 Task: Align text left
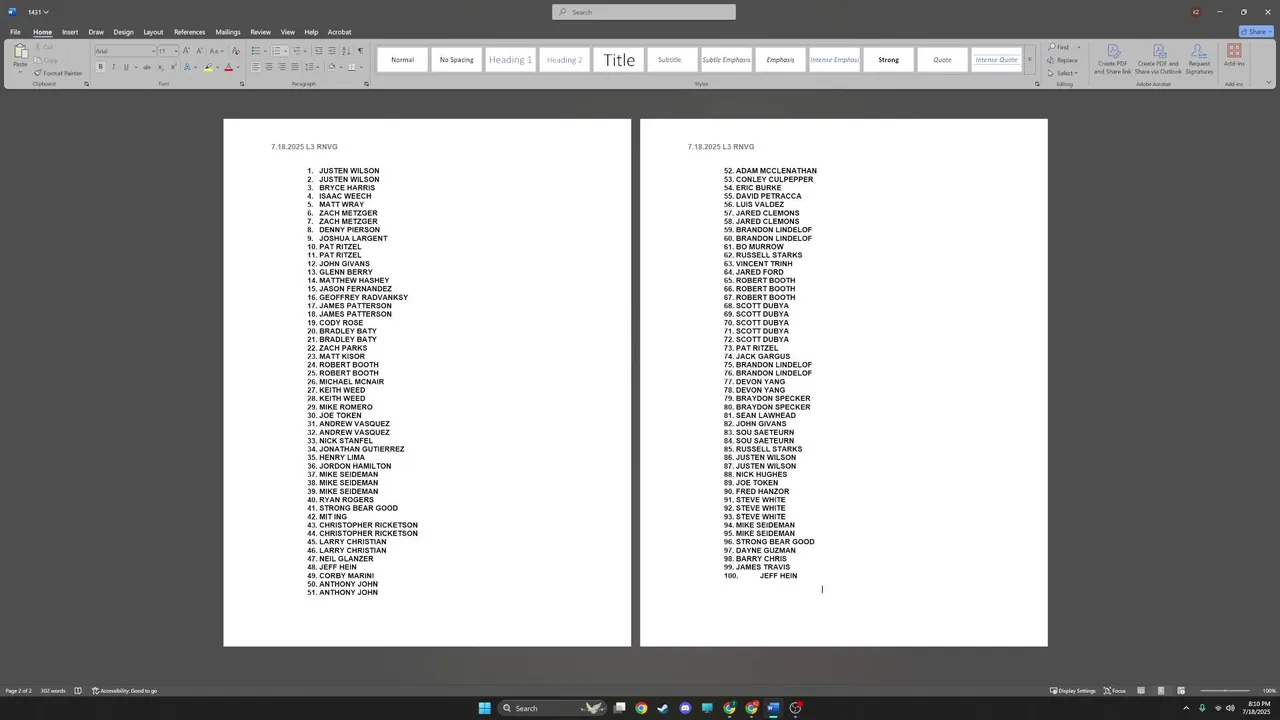coord(255,67)
